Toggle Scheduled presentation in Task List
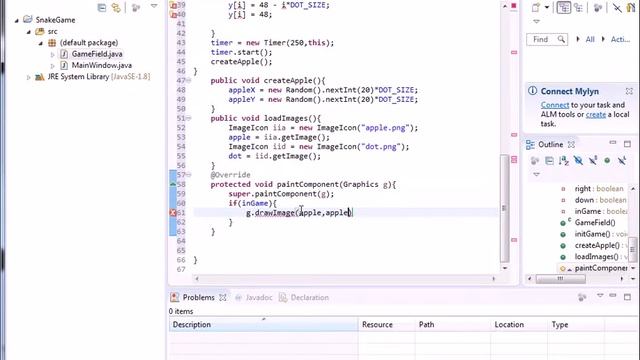The width and height of the screenshot is (640, 360). click(x=578, y=7)
